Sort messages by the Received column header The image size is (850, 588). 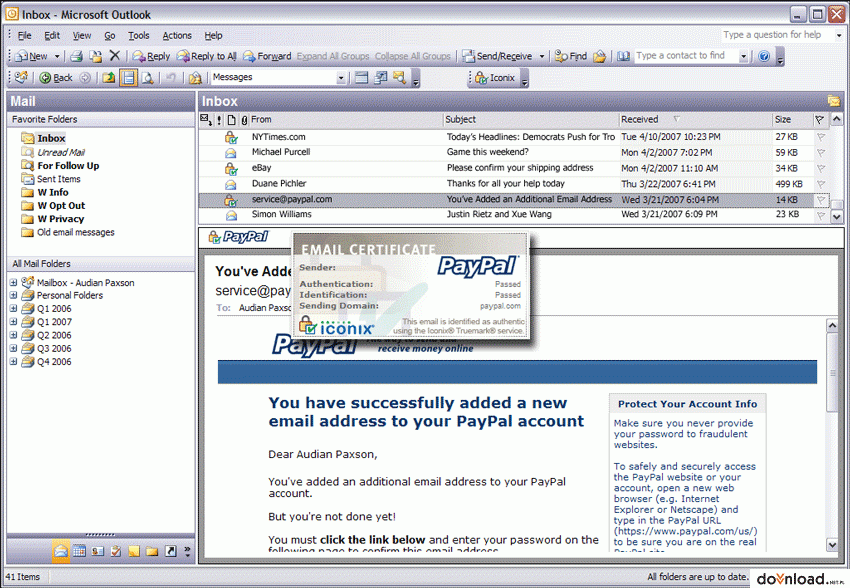pos(696,120)
